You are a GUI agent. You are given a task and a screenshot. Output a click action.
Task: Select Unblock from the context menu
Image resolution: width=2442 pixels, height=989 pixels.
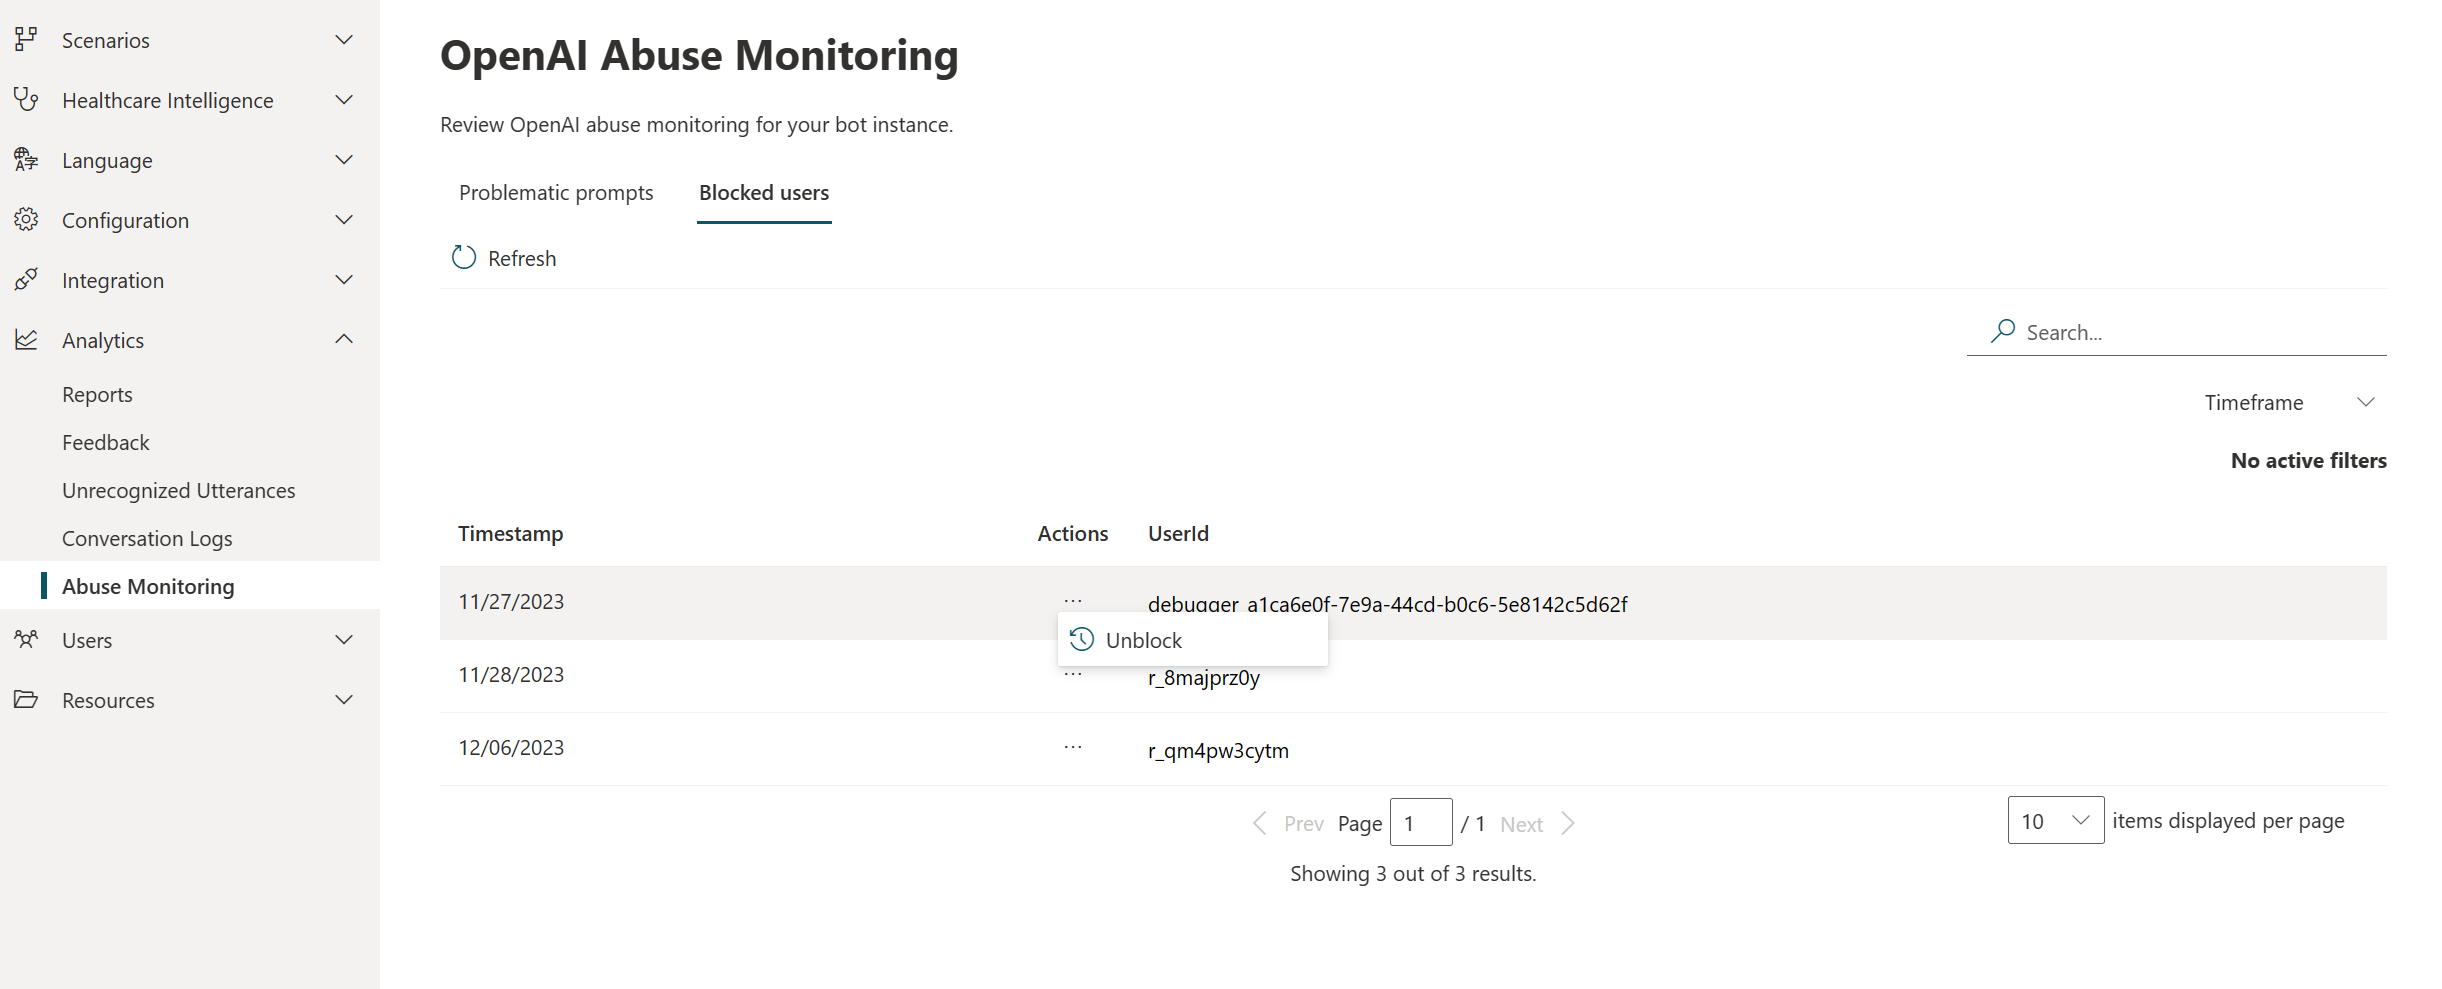[x=1144, y=640]
